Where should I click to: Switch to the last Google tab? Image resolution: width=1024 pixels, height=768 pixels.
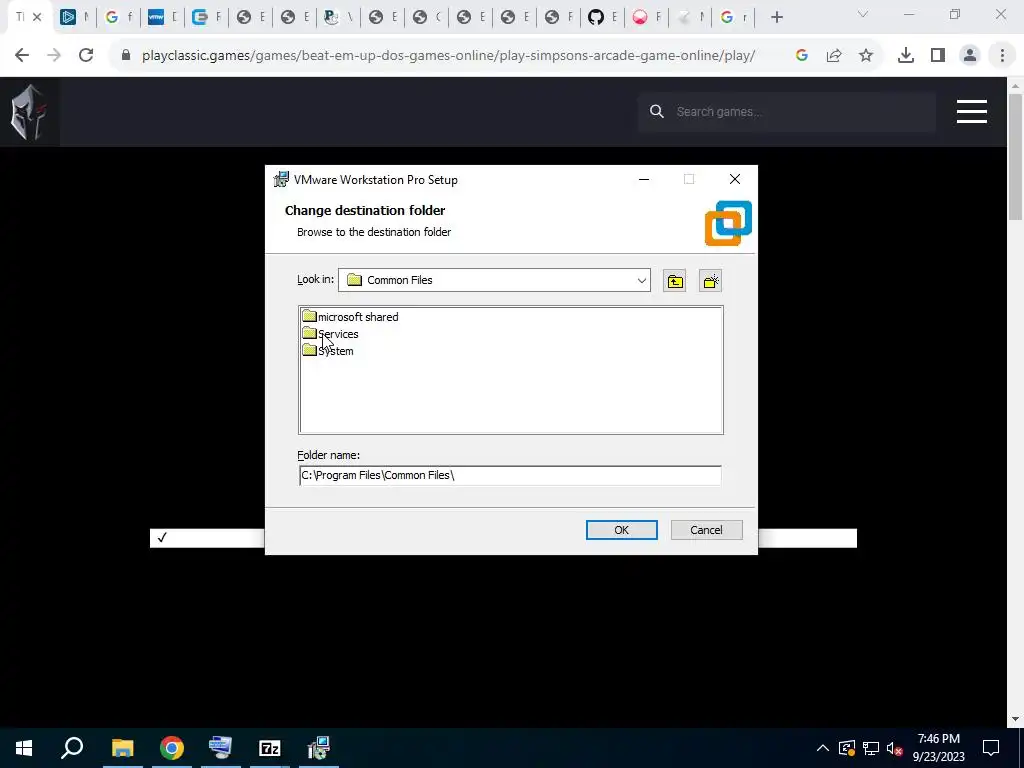coord(727,18)
